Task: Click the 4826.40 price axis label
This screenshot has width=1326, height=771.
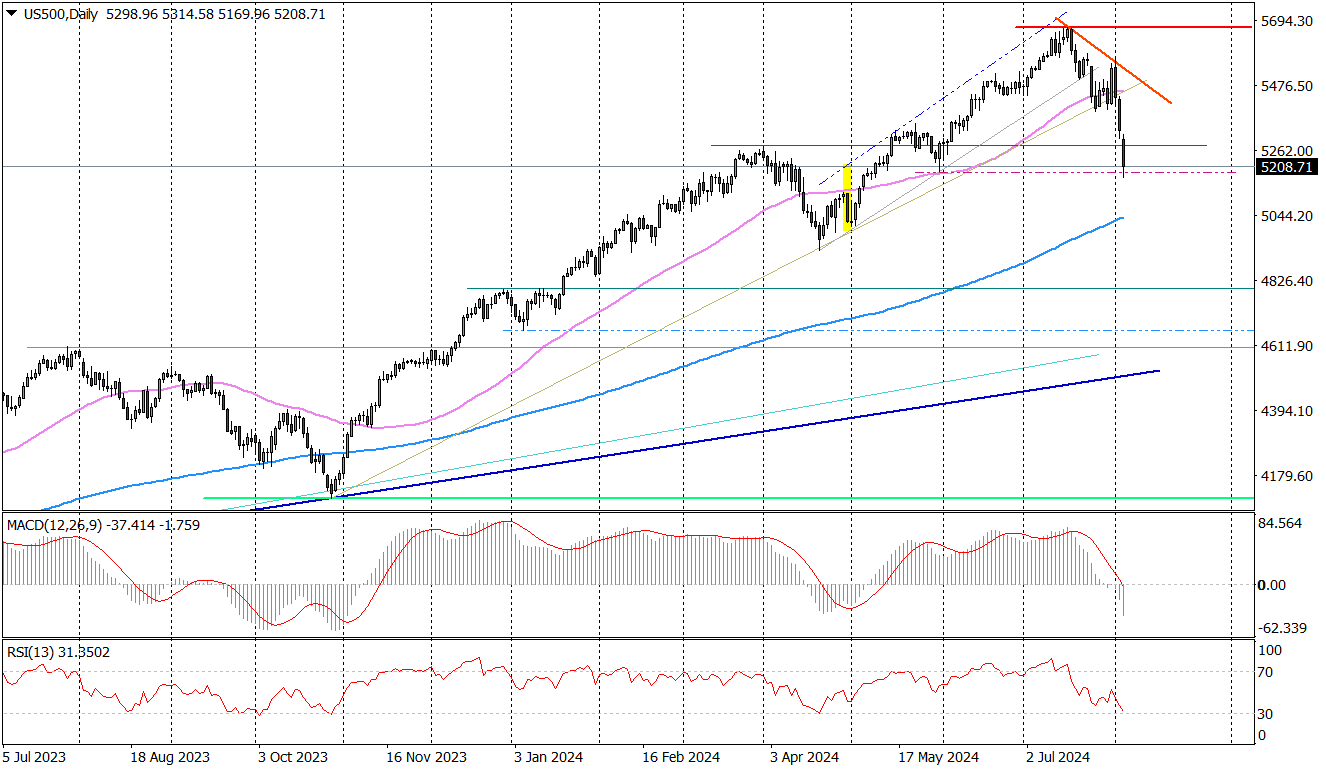Action: point(1285,281)
